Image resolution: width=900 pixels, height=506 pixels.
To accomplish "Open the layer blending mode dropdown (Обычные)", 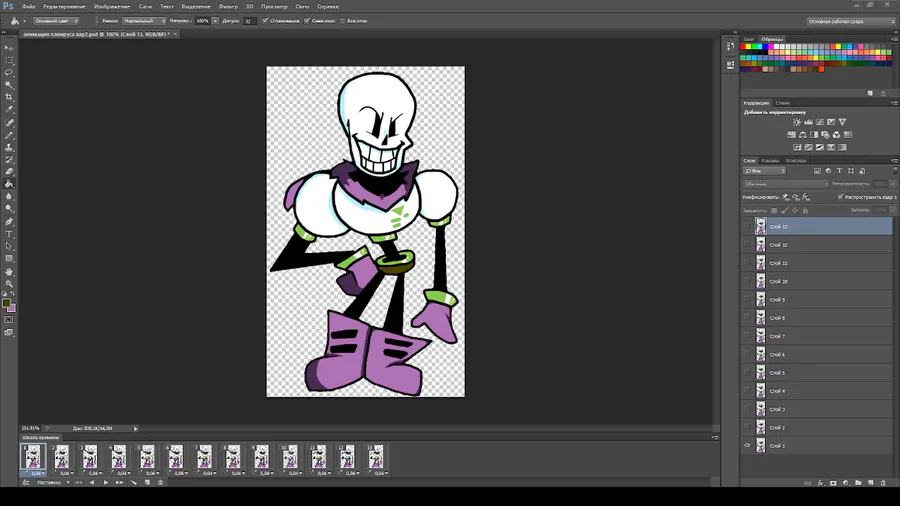I will (786, 184).
